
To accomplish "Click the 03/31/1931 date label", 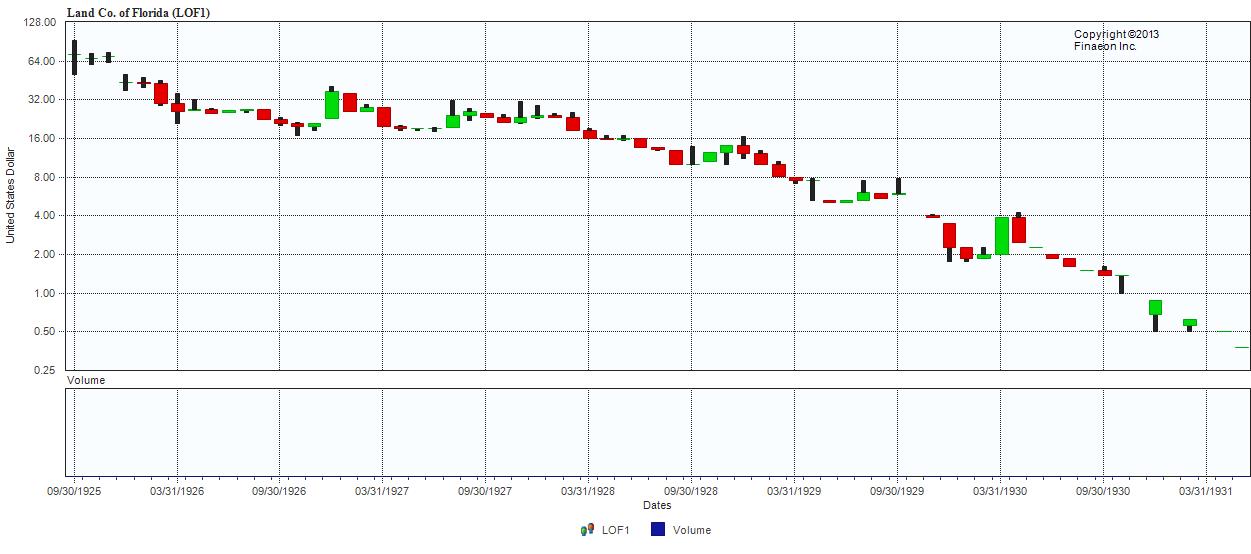I will tap(1206, 491).
